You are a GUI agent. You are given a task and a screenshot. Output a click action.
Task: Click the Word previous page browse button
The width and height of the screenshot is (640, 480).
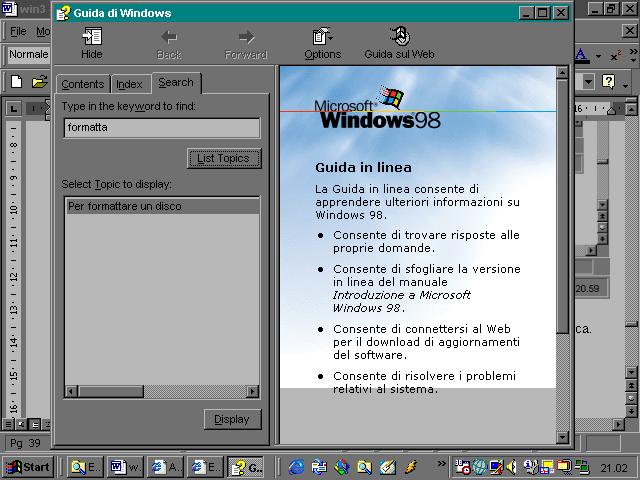pyautogui.click(x=631, y=386)
